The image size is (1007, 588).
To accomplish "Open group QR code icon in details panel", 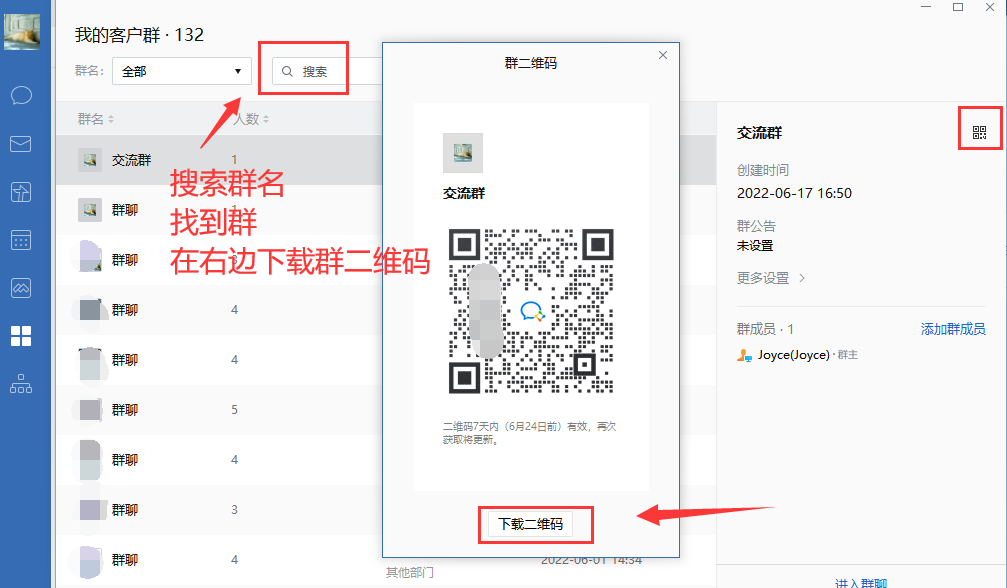I will click(979, 133).
